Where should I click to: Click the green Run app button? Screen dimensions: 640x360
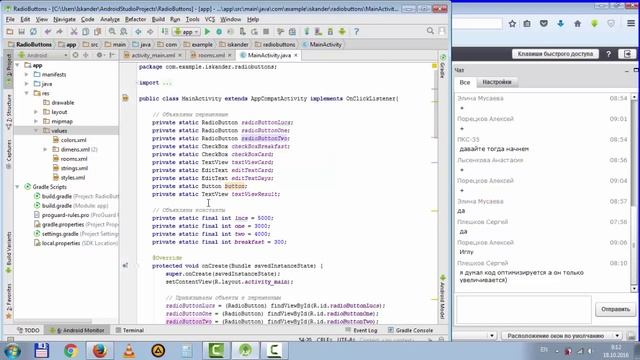(x=207, y=31)
